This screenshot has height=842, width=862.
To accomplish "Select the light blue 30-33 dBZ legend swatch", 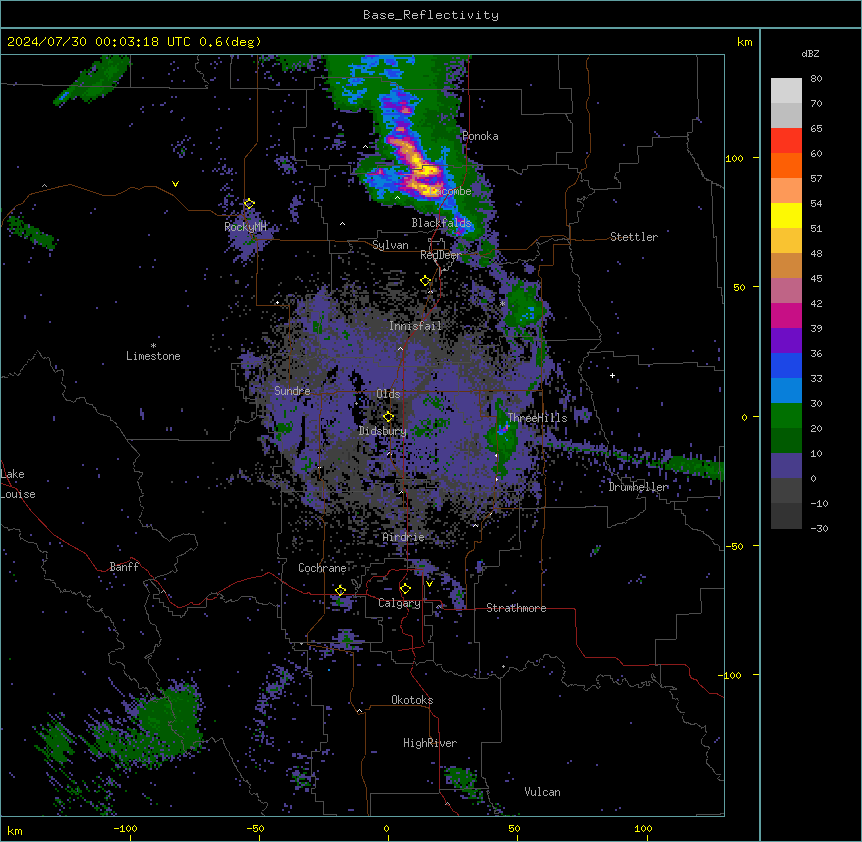I will click(x=786, y=390).
